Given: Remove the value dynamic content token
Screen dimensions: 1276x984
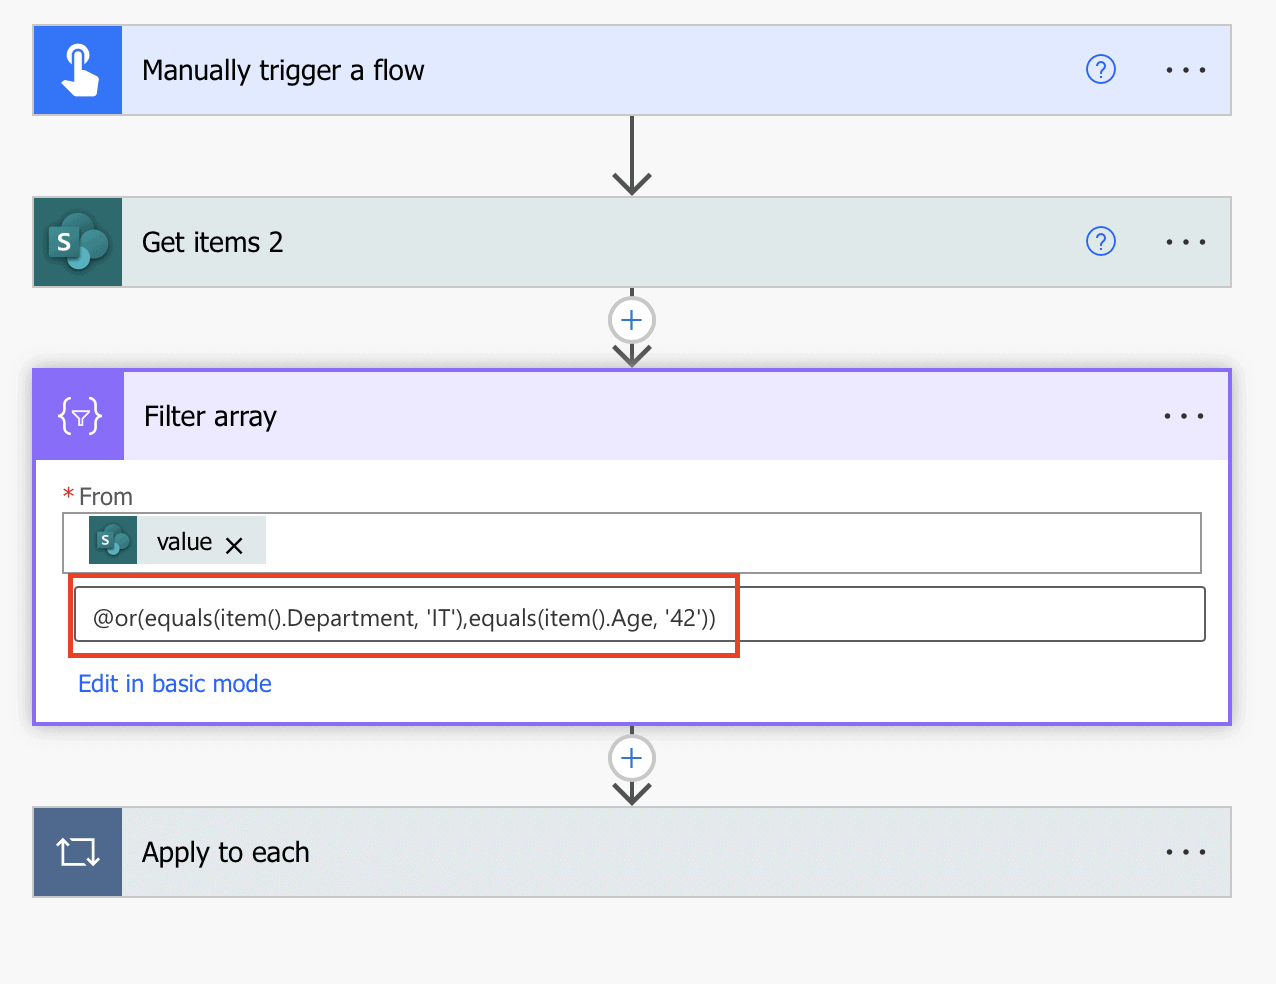Looking at the screenshot, I should pyautogui.click(x=236, y=543).
